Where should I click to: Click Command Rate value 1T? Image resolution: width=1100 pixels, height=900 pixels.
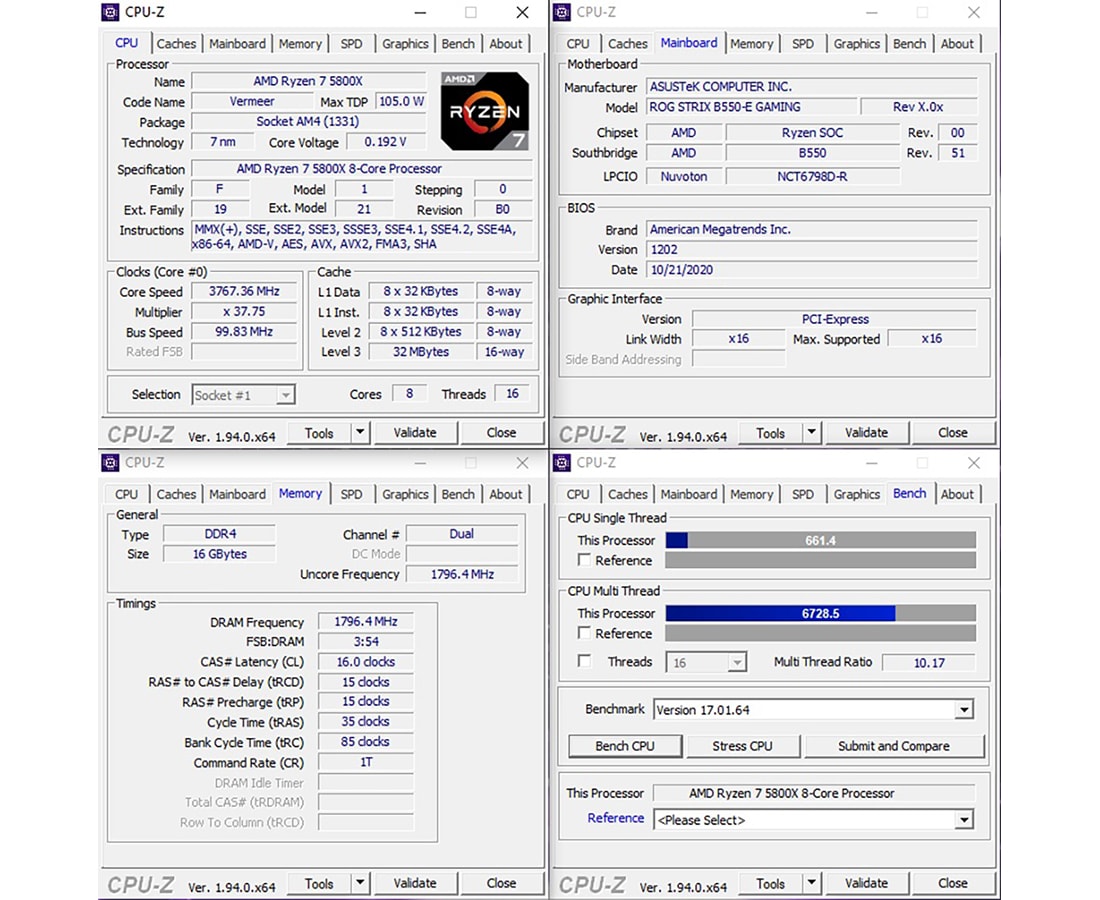(x=365, y=762)
